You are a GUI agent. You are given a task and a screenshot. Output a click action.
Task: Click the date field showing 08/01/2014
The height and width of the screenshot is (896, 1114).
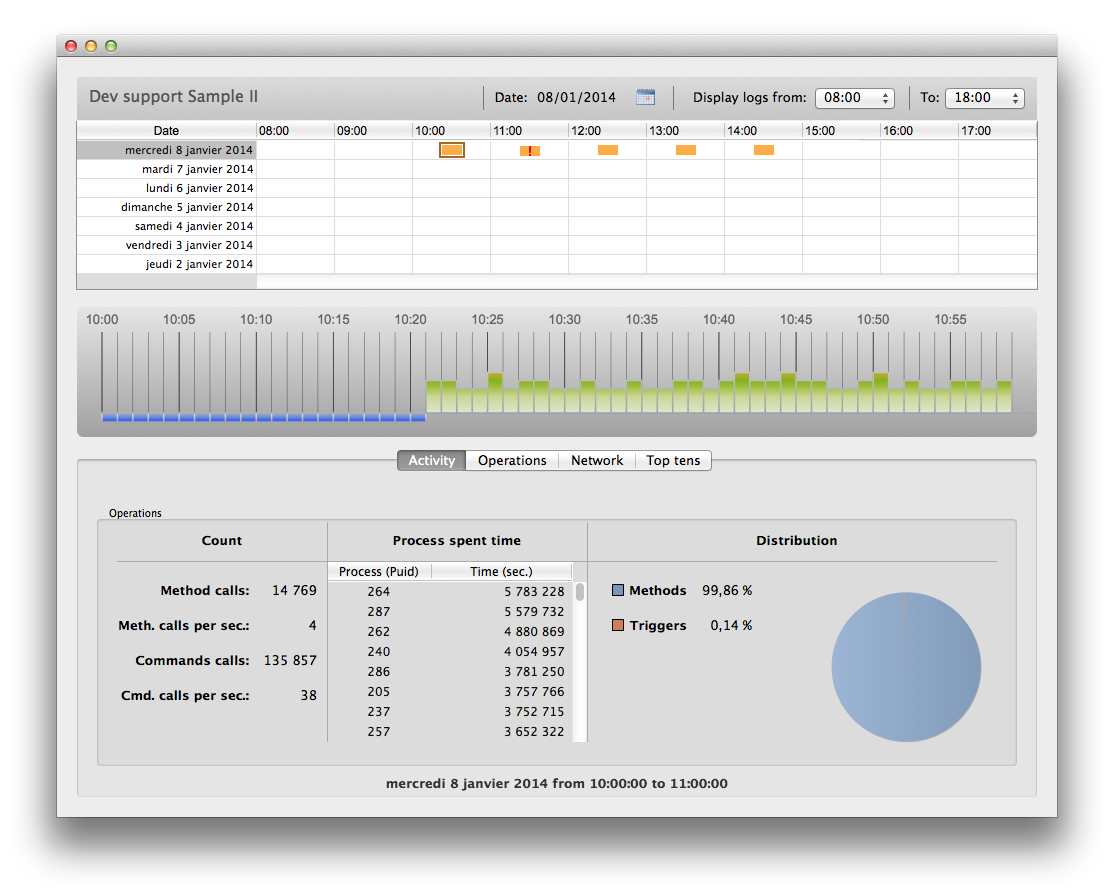(576, 98)
